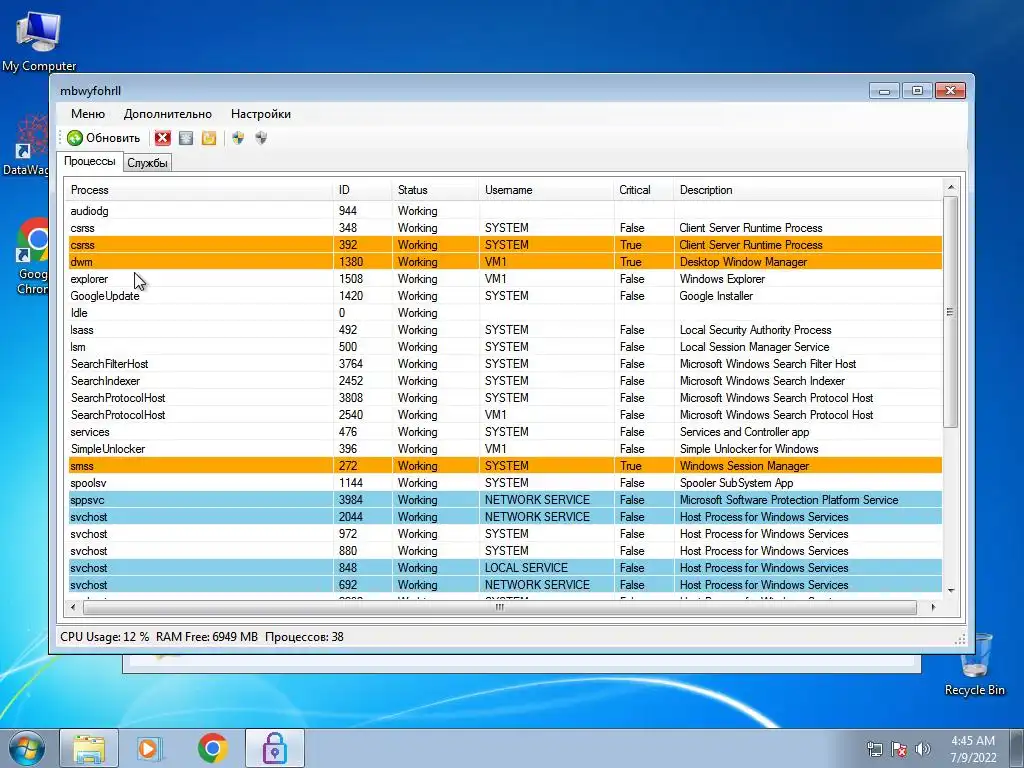Image resolution: width=1024 pixels, height=768 pixels.
Task: Click the vertical scrollbar down arrow
Action: pyautogui.click(x=951, y=590)
